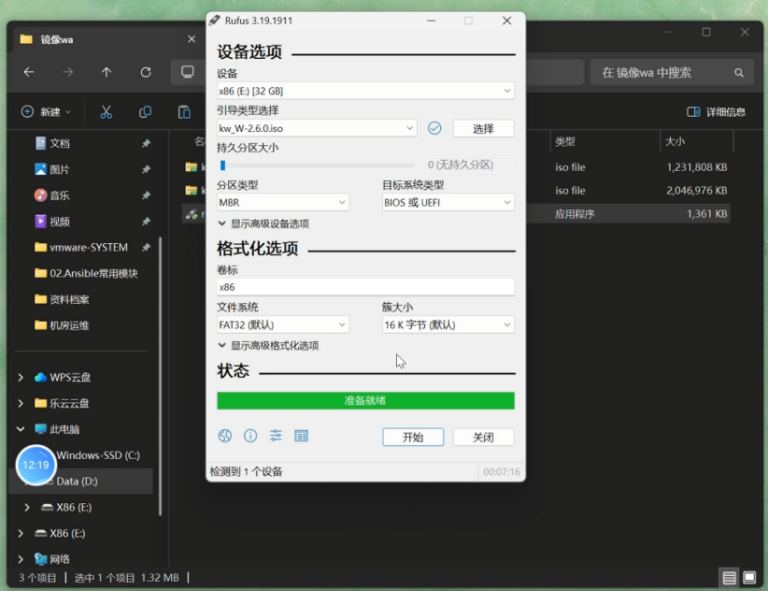This screenshot has height=591, width=768.
Task: Click the green 准备就绪 progress bar
Action: pos(365,401)
